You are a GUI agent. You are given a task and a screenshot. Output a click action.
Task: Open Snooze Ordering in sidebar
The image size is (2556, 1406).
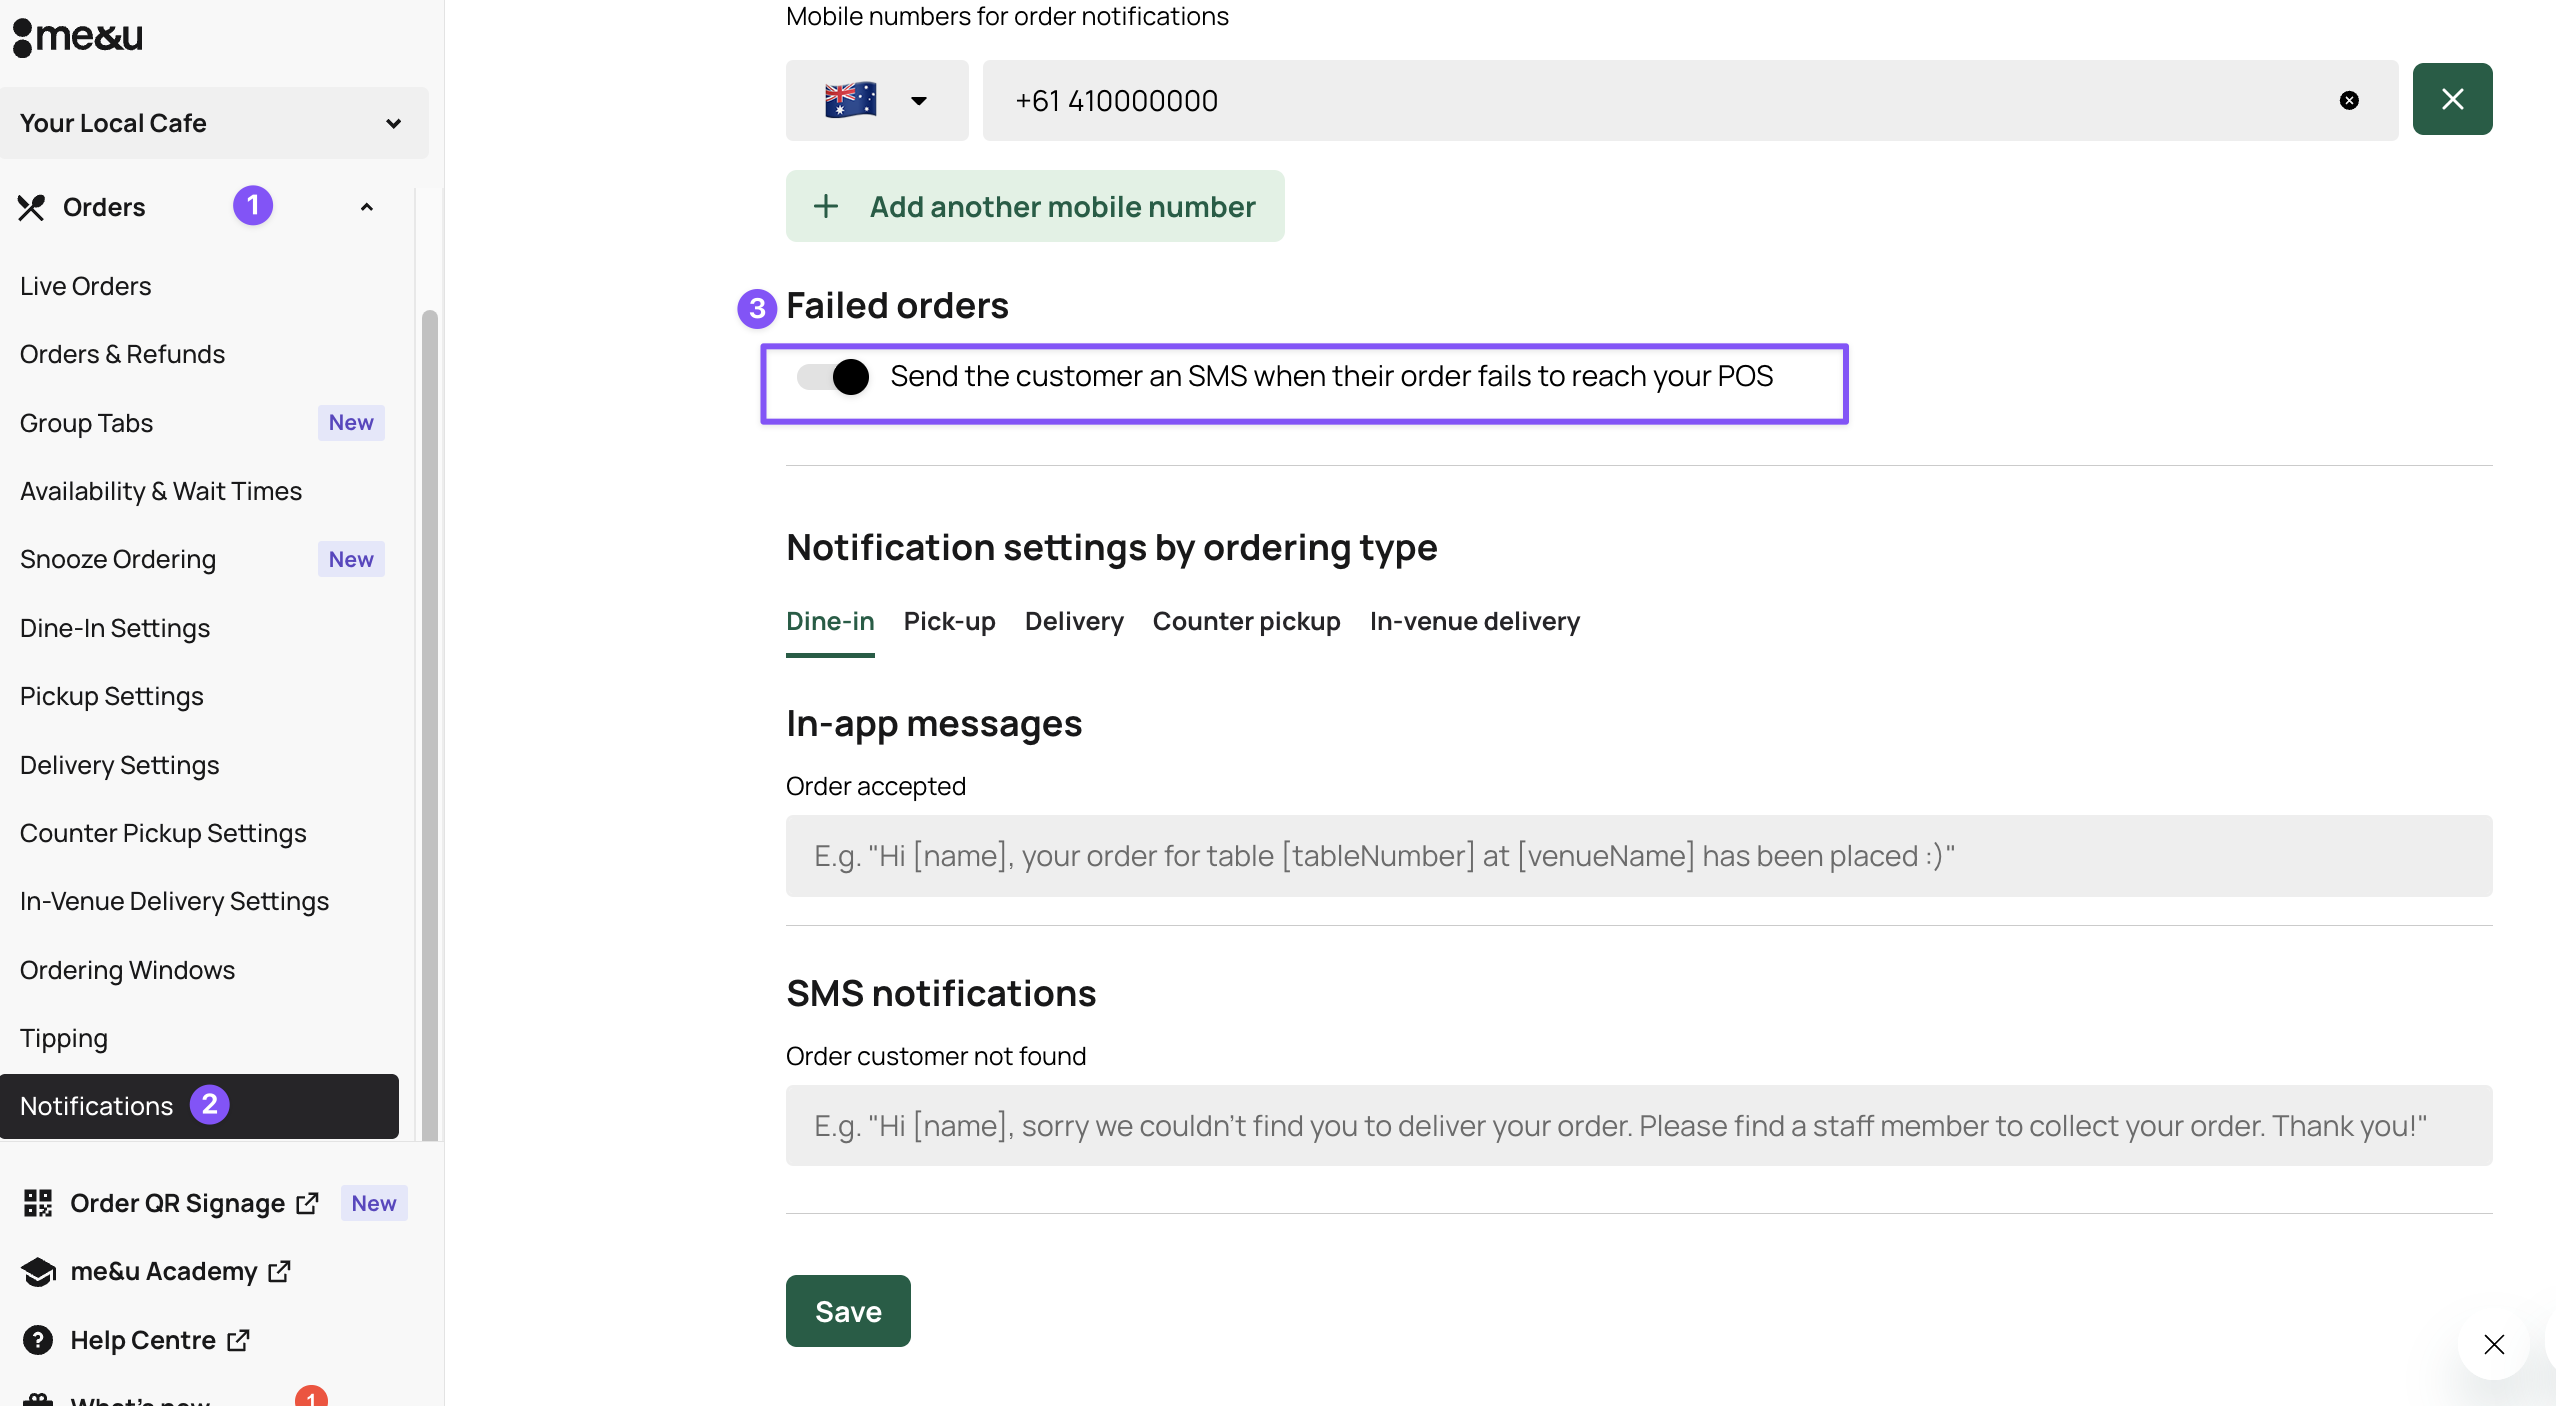(118, 560)
